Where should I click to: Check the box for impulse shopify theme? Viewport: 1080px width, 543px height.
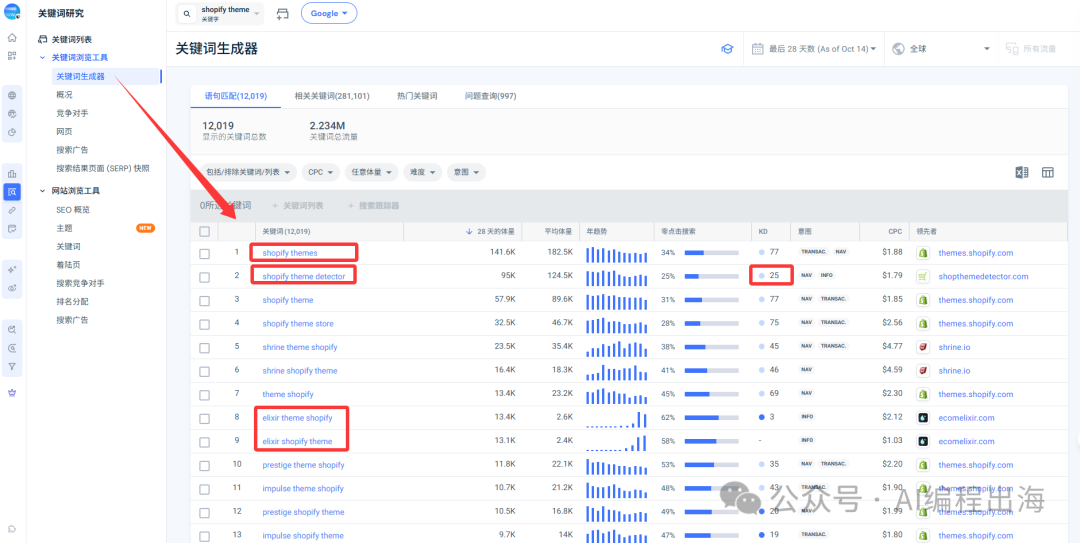pos(204,536)
